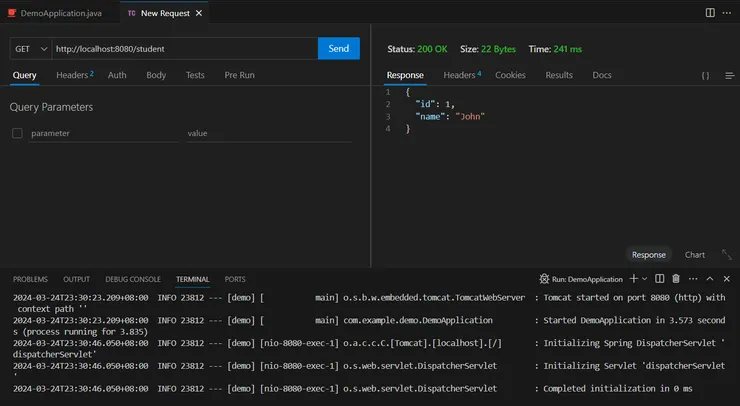Image resolution: width=740 pixels, height=406 pixels.
Task: Click the request URL input field
Action: tap(183, 48)
